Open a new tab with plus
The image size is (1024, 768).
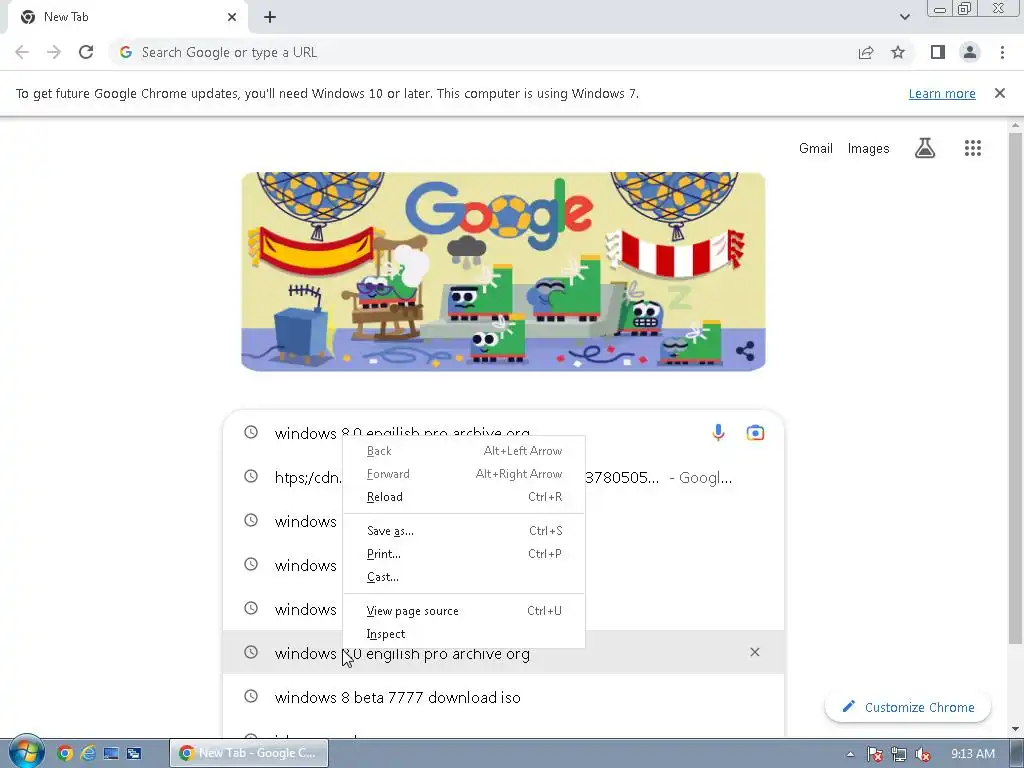270,18
